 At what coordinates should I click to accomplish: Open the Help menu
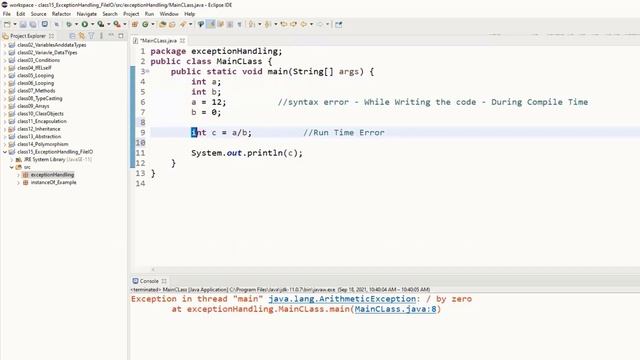click(190, 14)
